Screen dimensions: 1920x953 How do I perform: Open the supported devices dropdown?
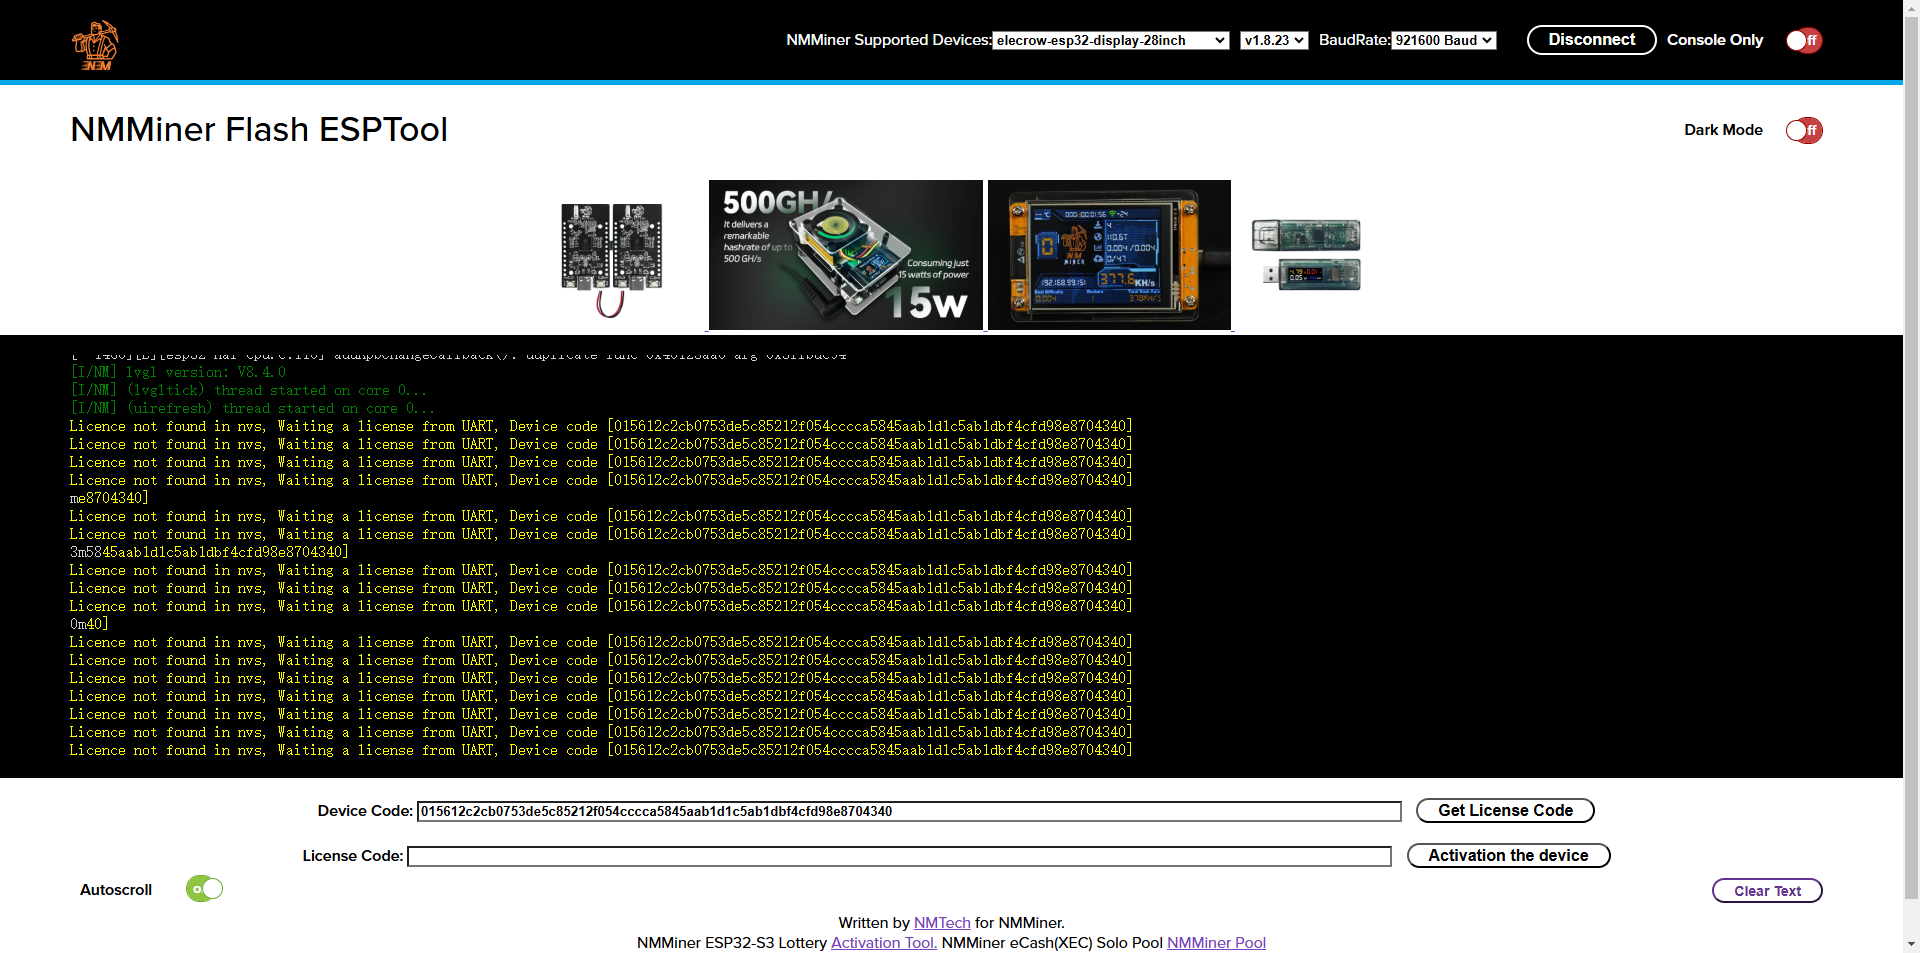click(x=1110, y=41)
